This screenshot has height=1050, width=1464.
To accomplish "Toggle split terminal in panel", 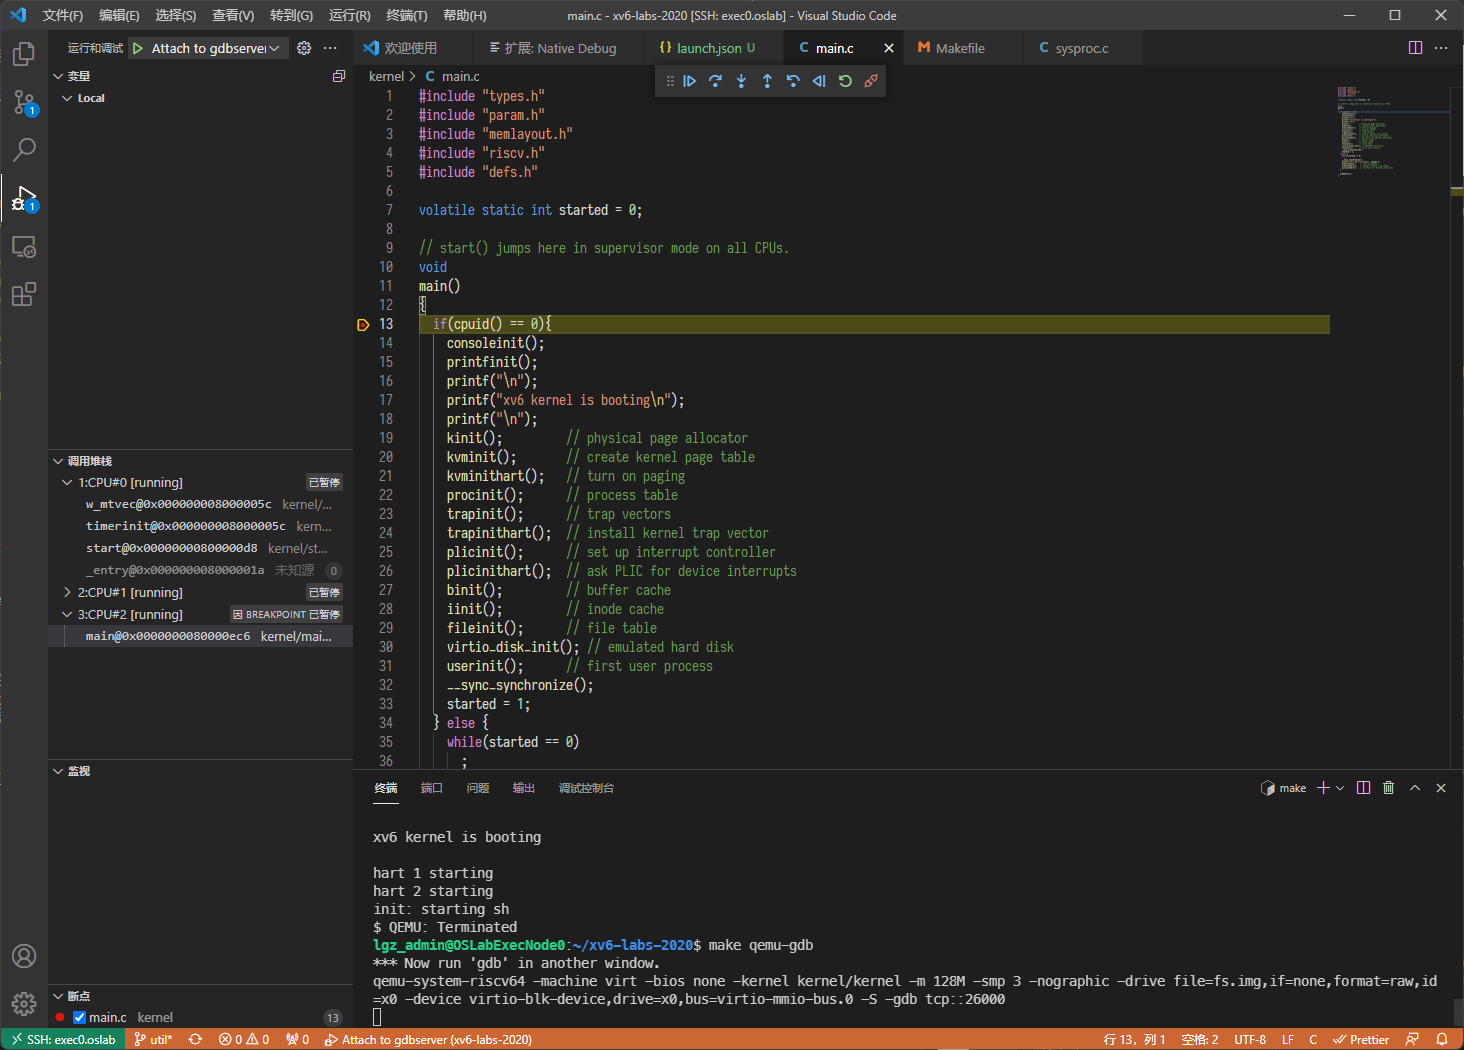I will (x=1363, y=788).
